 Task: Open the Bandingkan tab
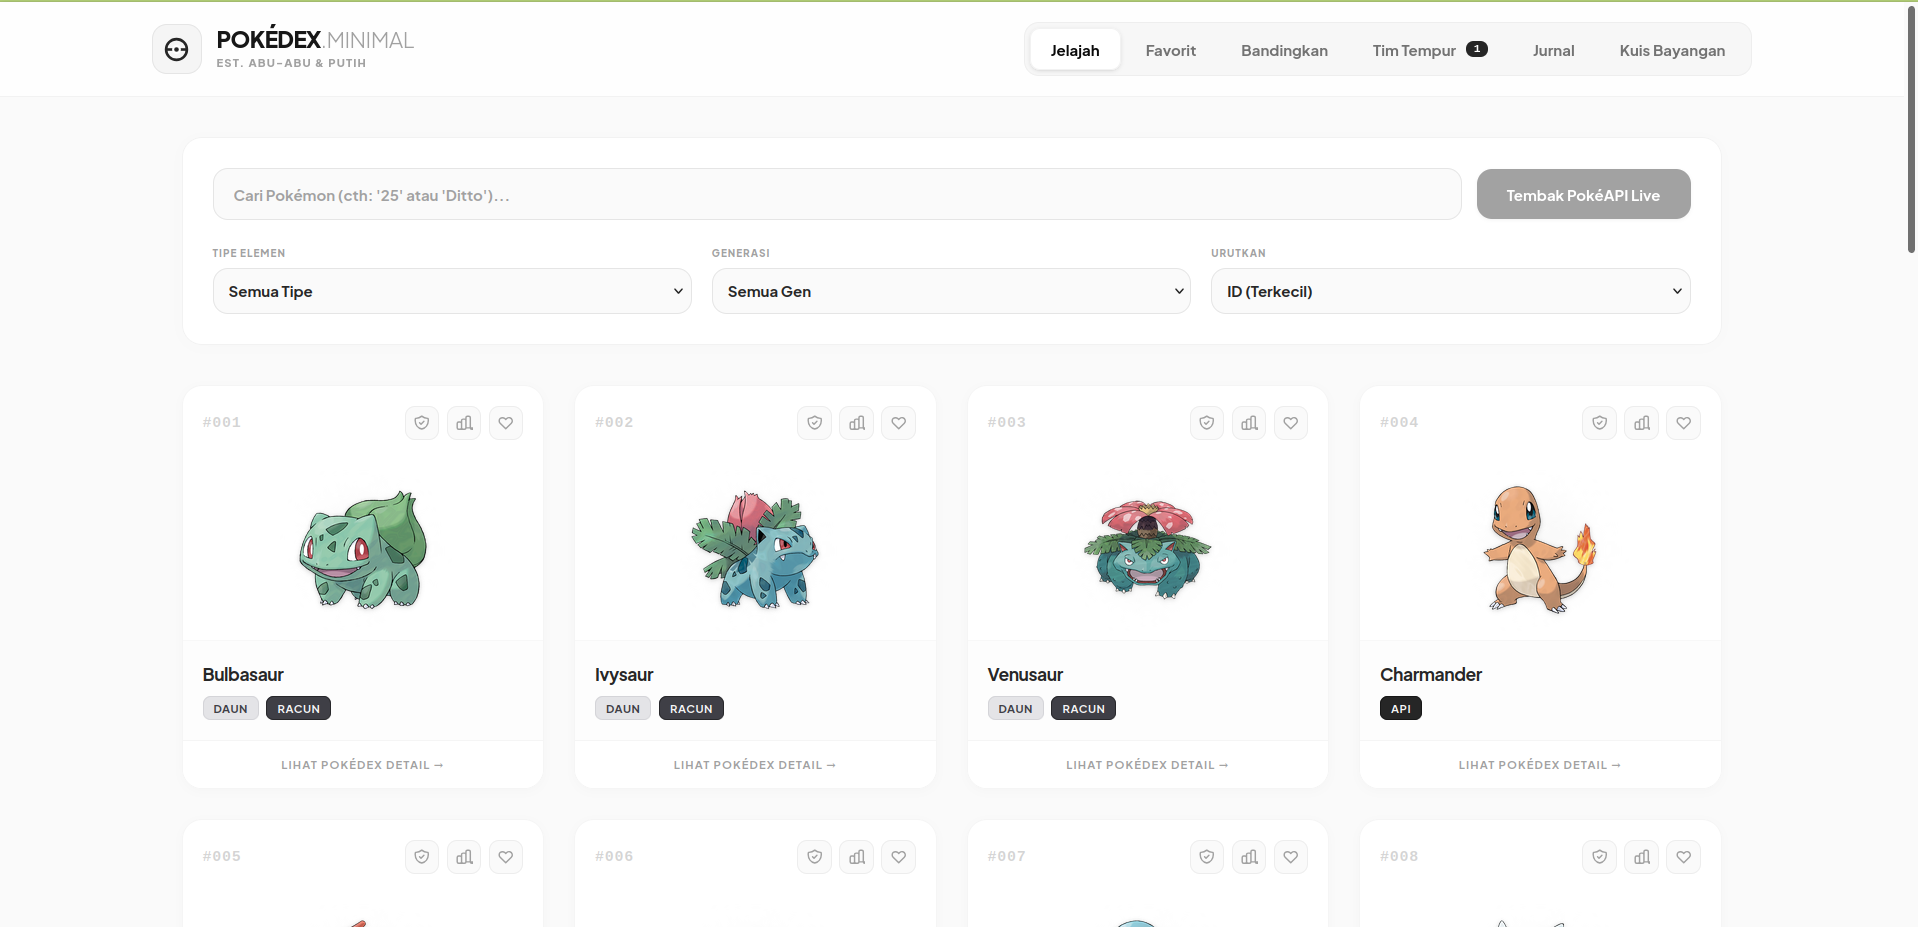1284,50
